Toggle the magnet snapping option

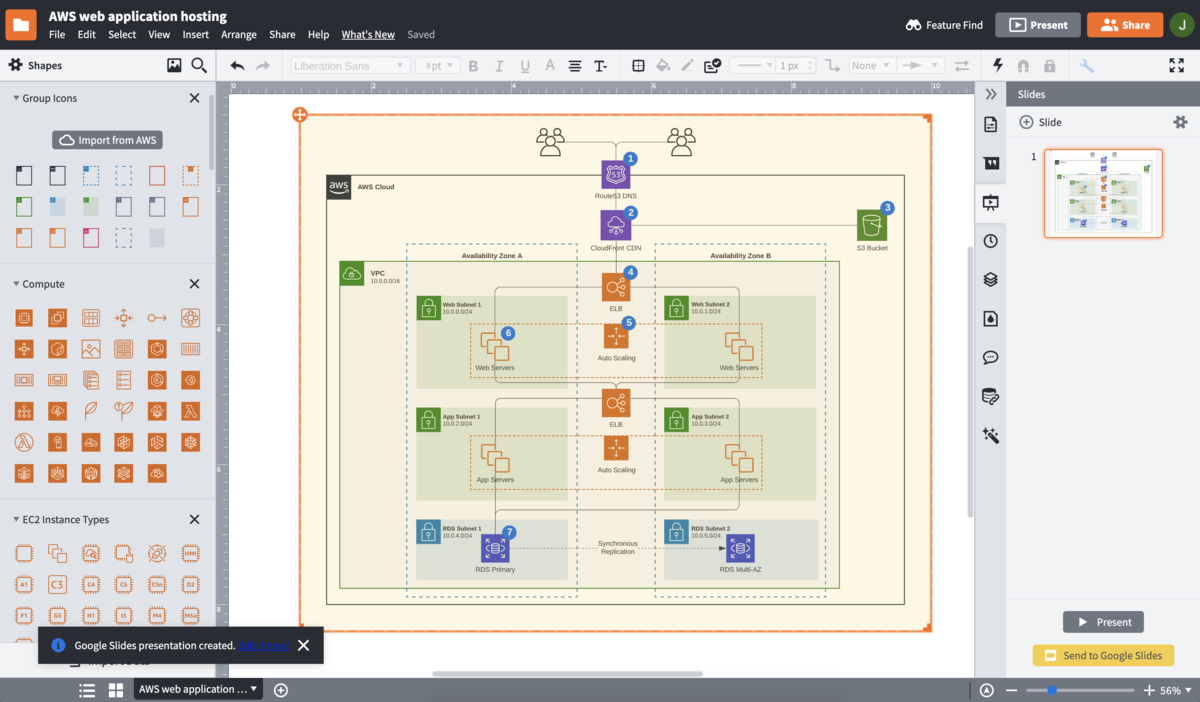tap(1023, 66)
